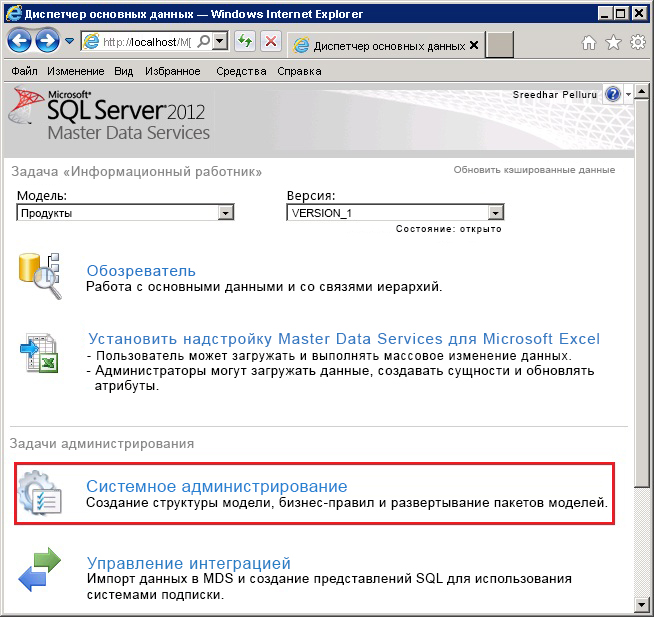This screenshot has width=654, height=617.
Task: Open the Файл menu
Action: (24, 71)
